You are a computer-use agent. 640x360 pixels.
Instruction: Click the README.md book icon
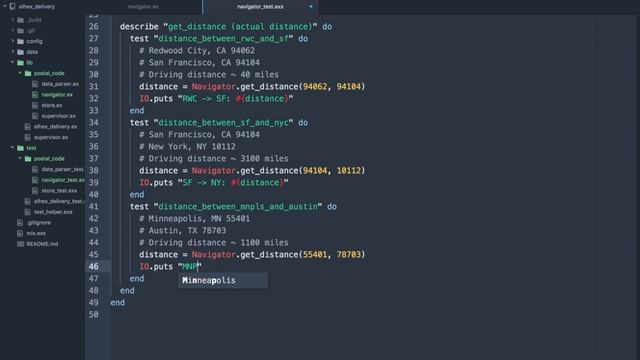tap(20, 244)
